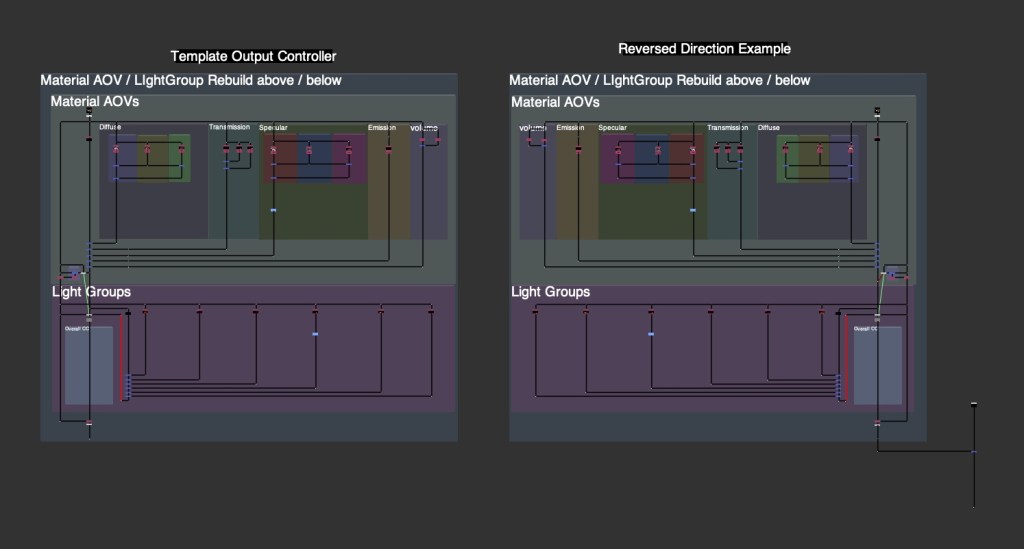Select the node inside the Template Emission backdrop

click(389, 150)
